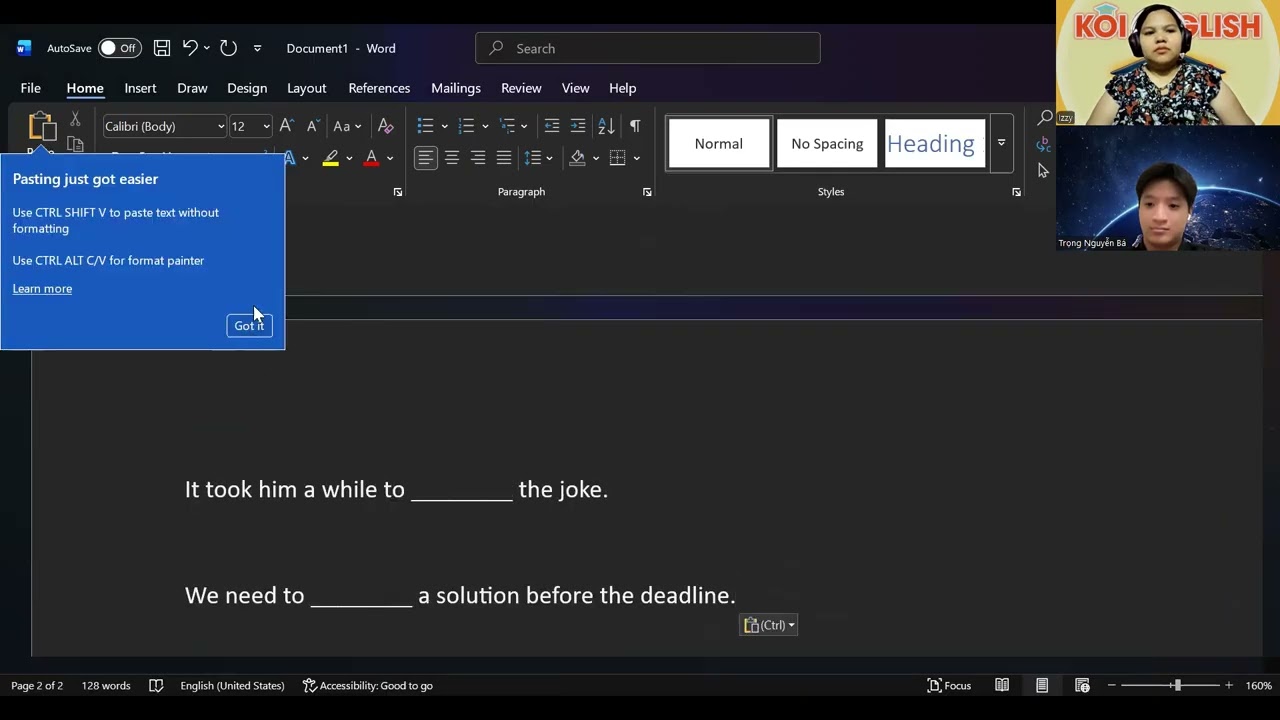Open the Paragraph settings dialog launcher
This screenshot has width=1280, height=720.
tap(647, 192)
